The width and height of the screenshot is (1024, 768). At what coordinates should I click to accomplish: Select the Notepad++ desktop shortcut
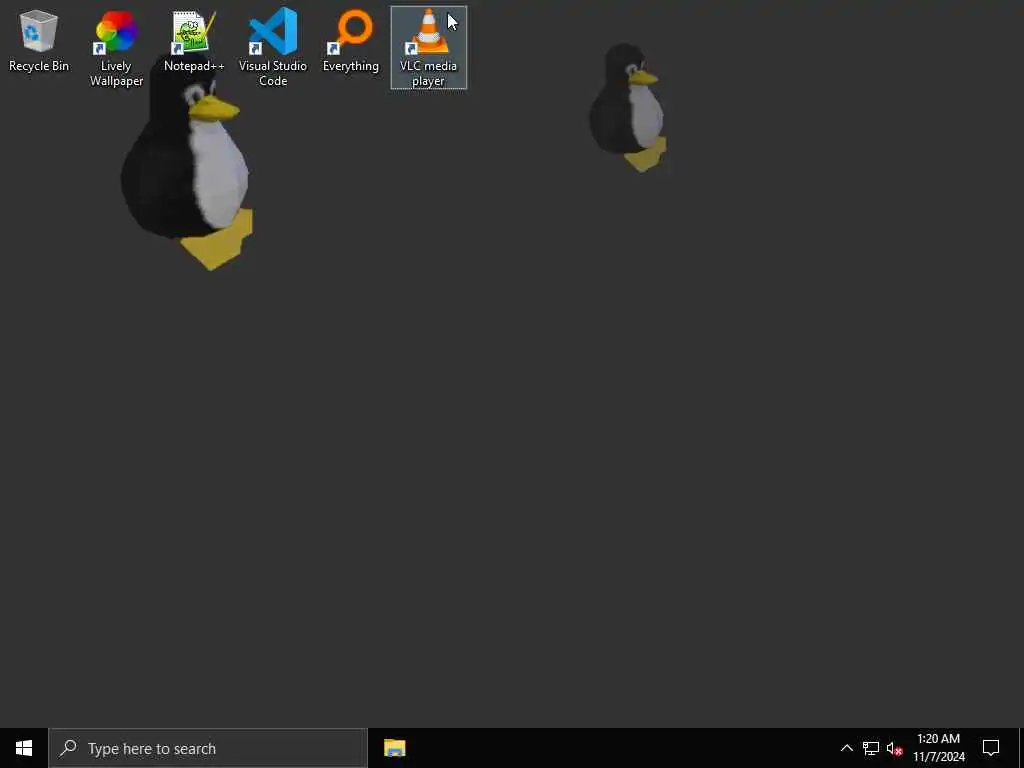(194, 40)
